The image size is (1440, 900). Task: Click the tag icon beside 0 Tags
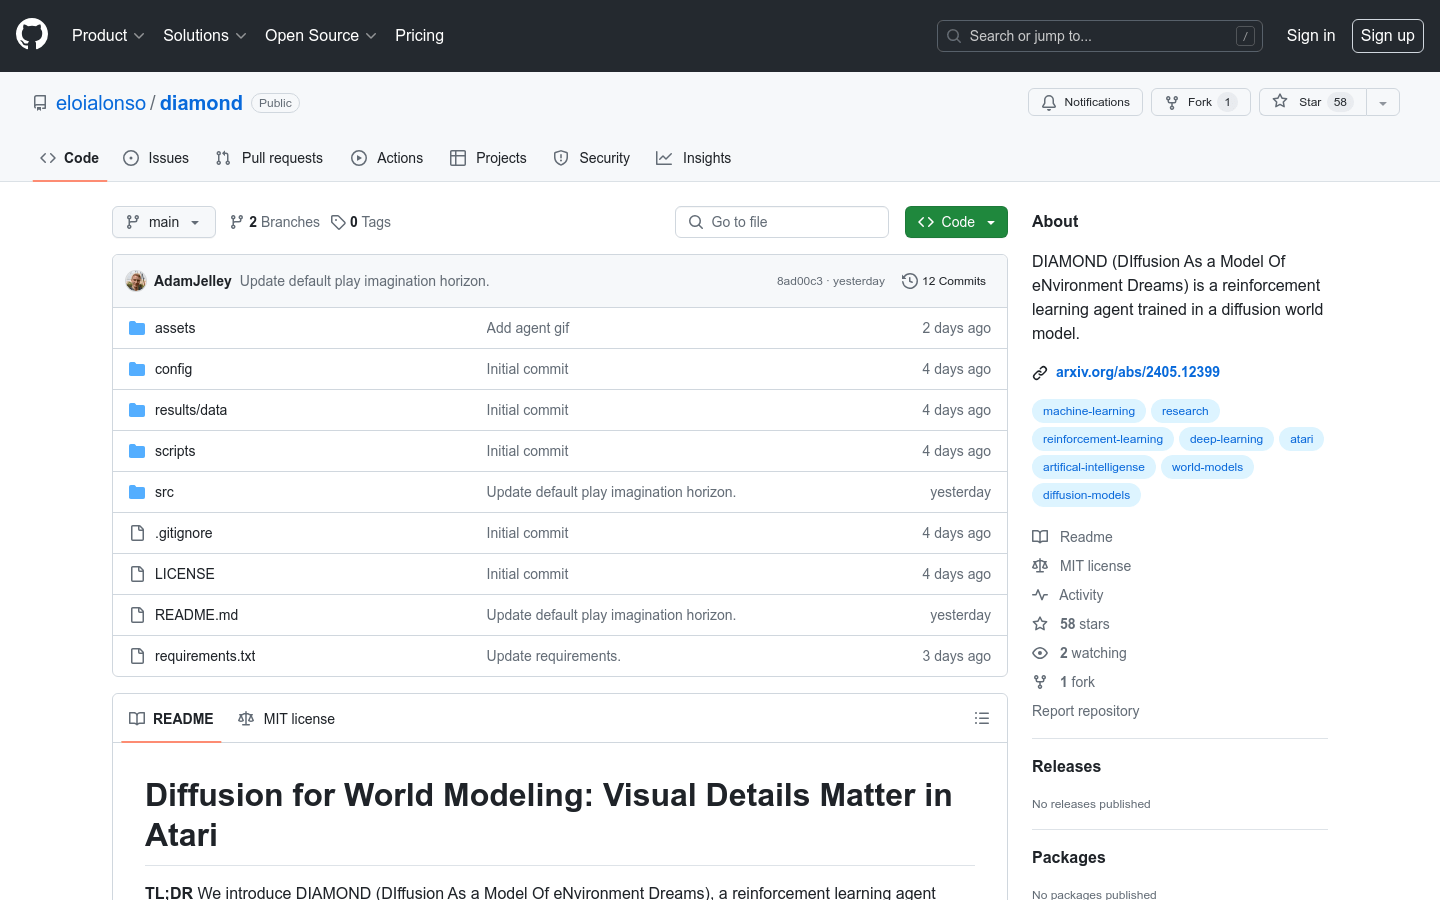338,222
